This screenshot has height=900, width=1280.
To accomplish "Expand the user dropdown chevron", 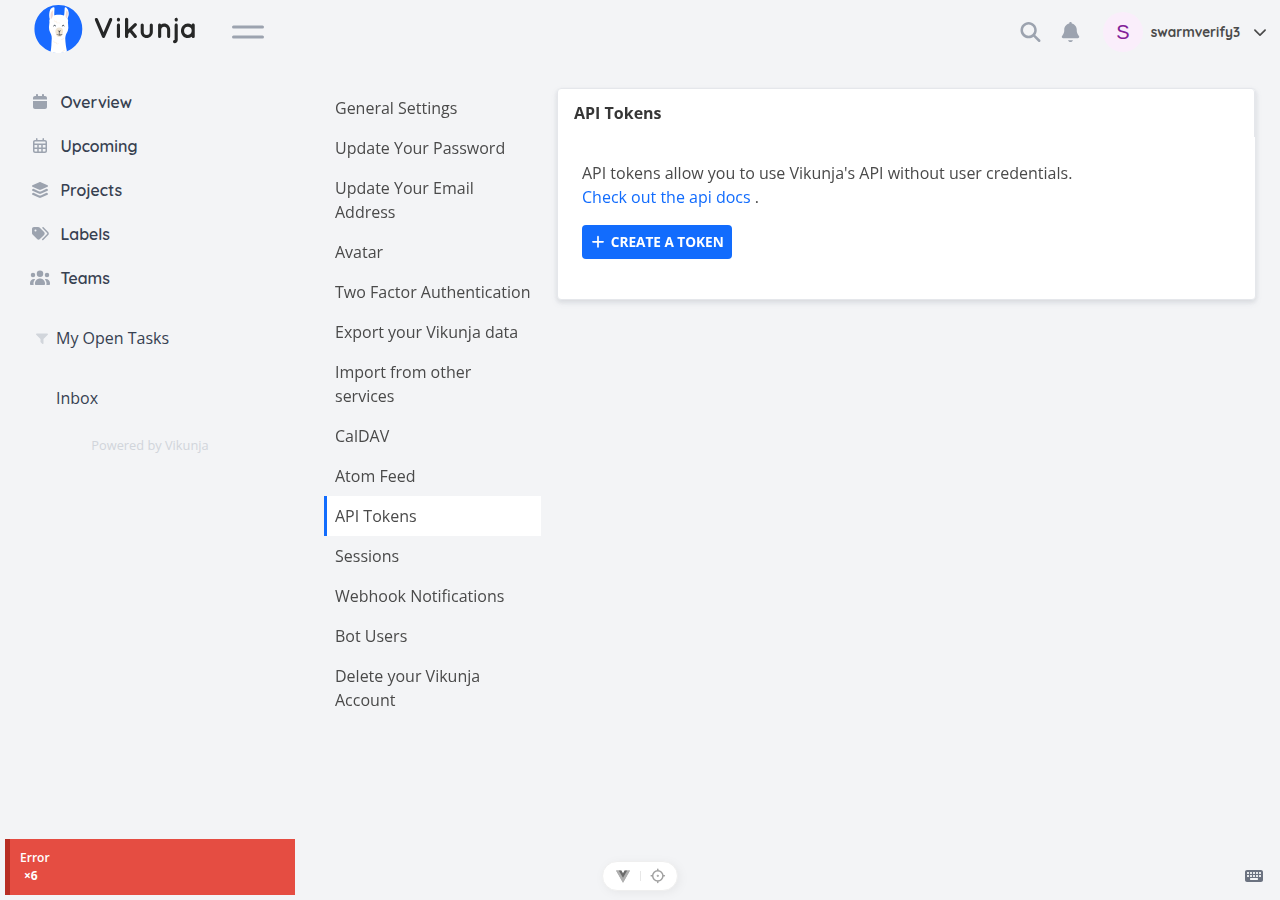I will point(1260,32).
